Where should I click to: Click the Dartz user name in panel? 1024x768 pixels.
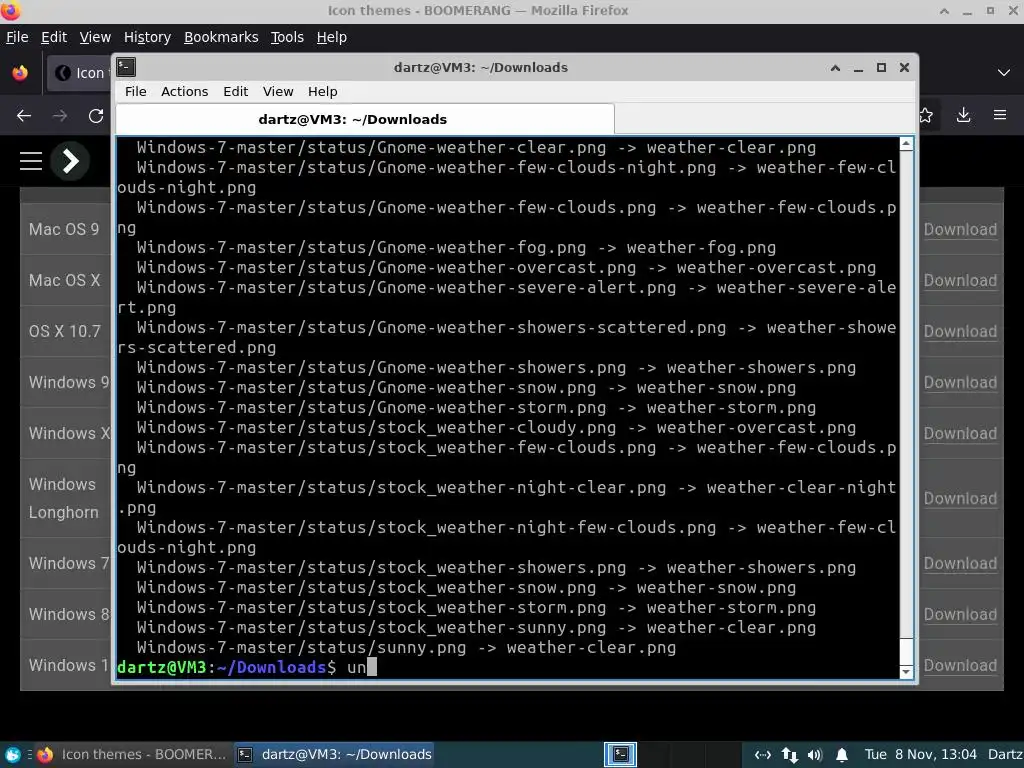click(x=1004, y=754)
